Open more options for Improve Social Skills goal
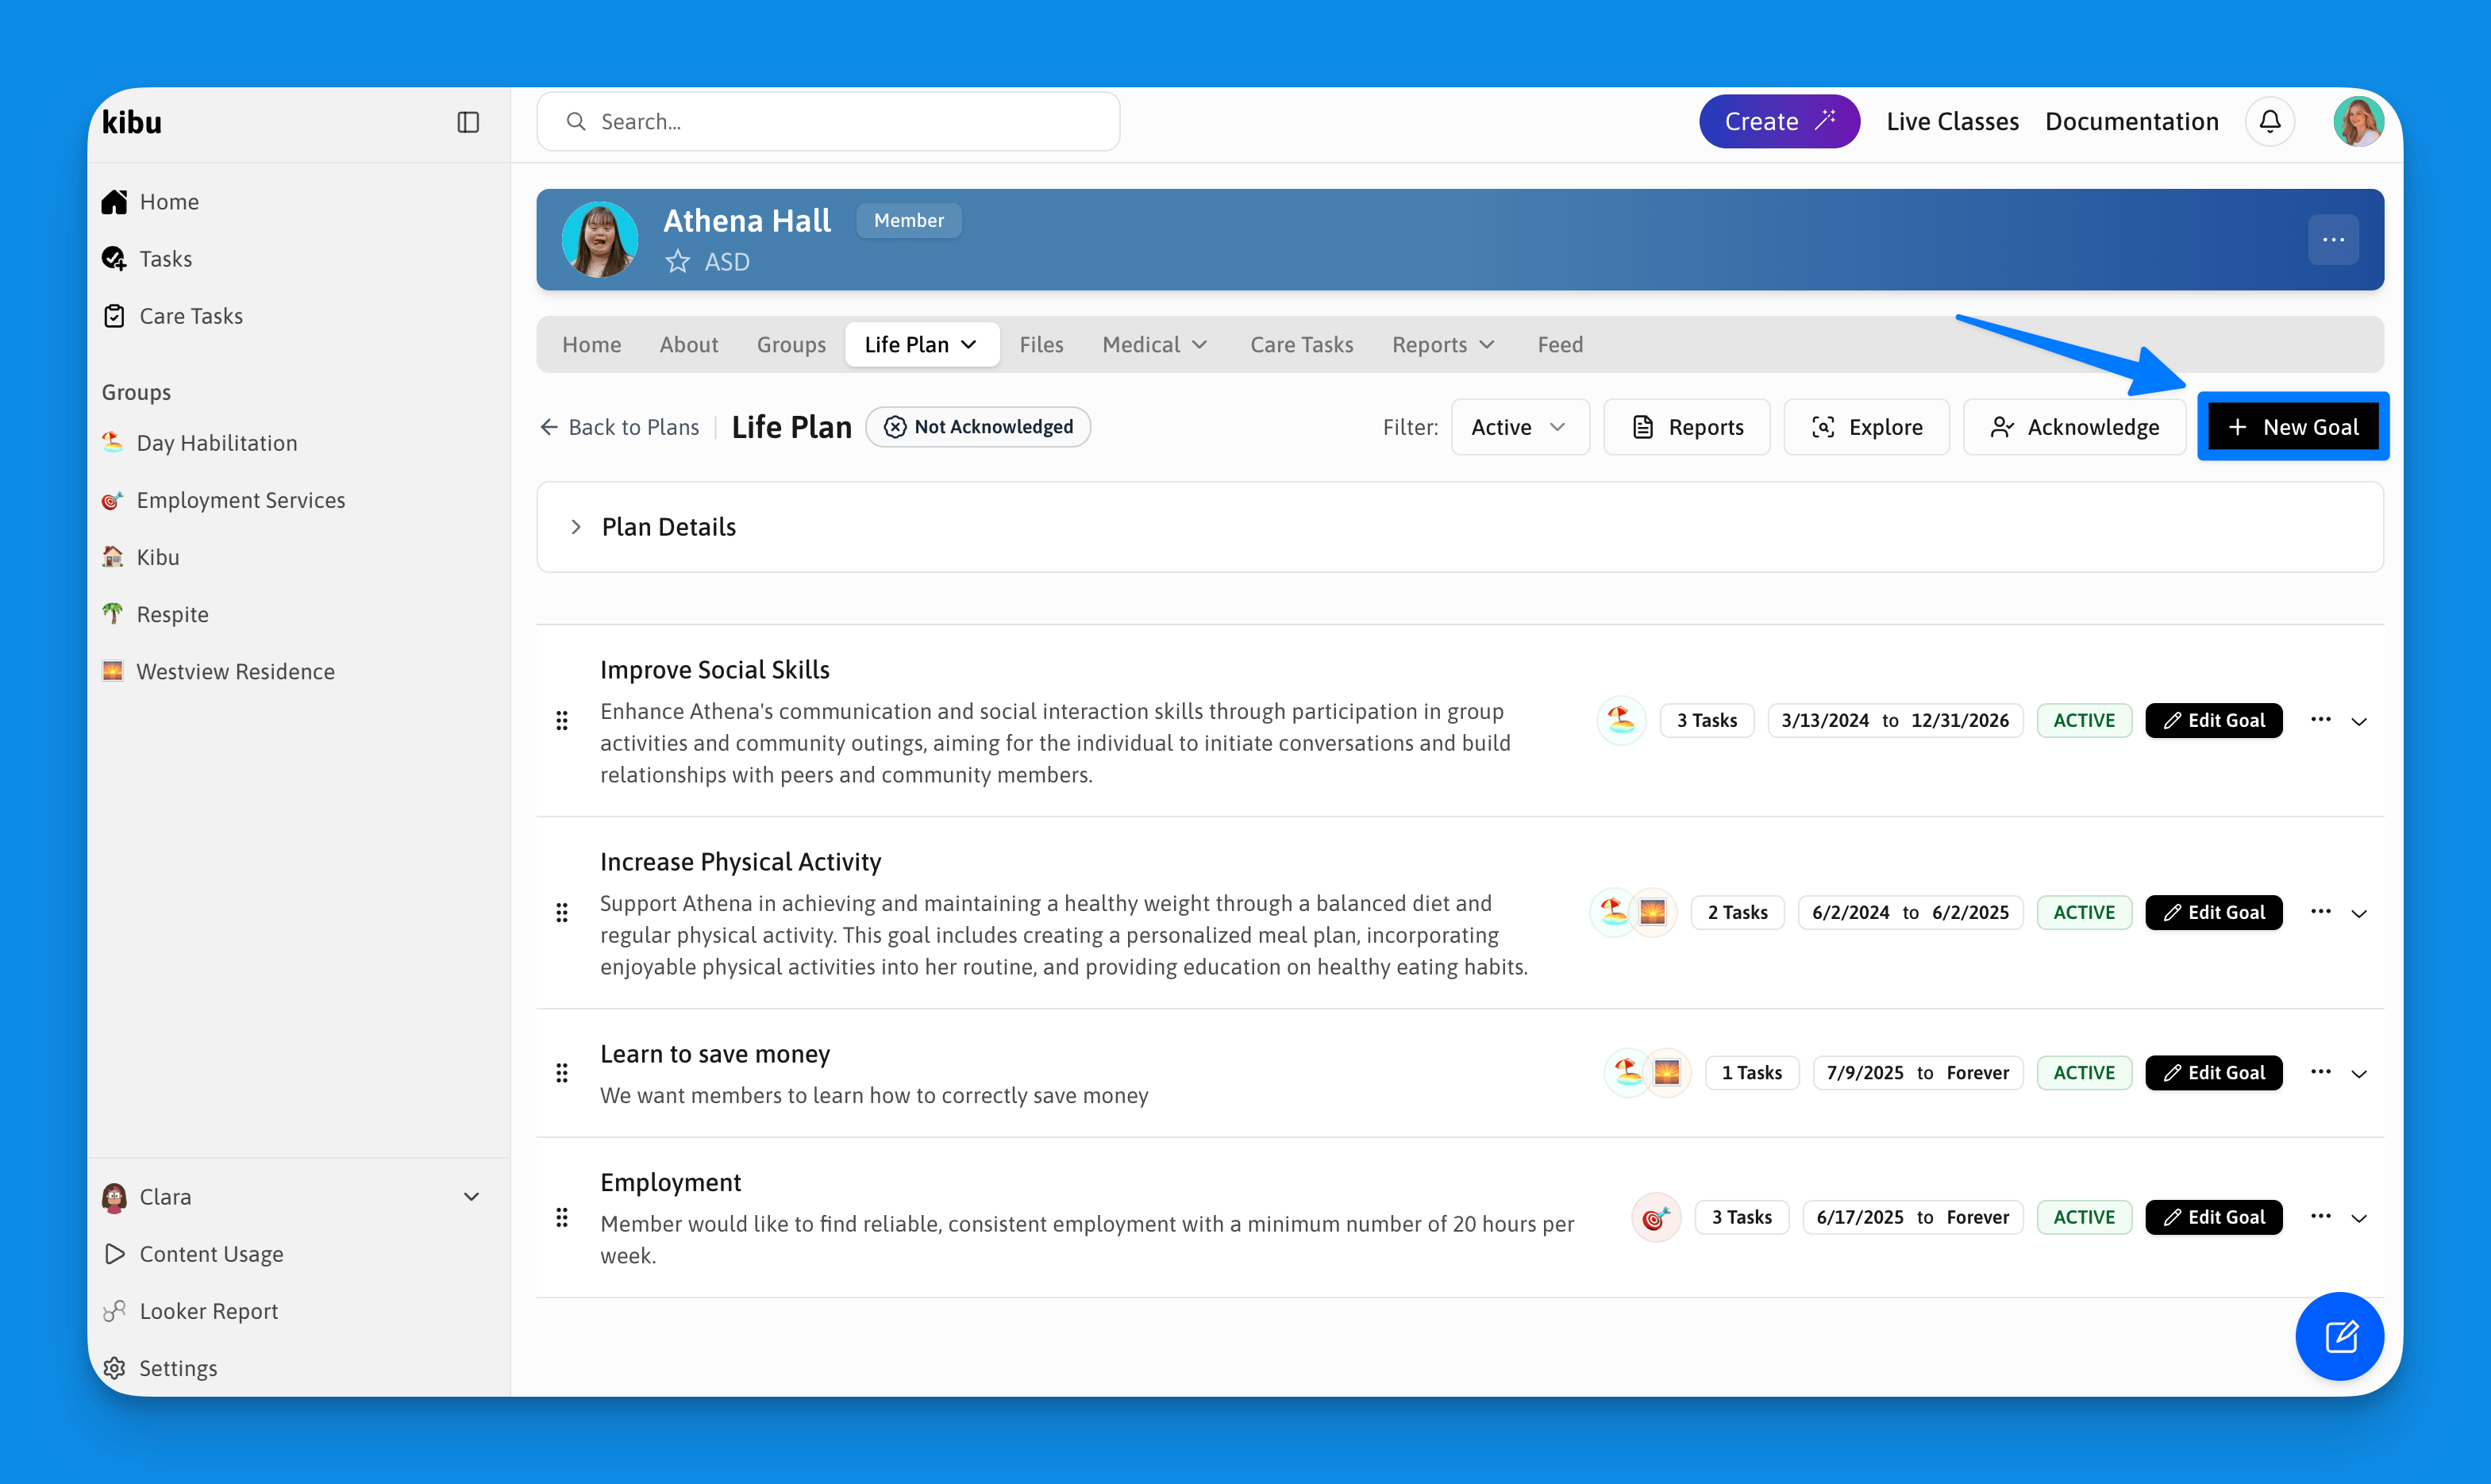This screenshot has width=2491, height=1484. [2320, 720]
